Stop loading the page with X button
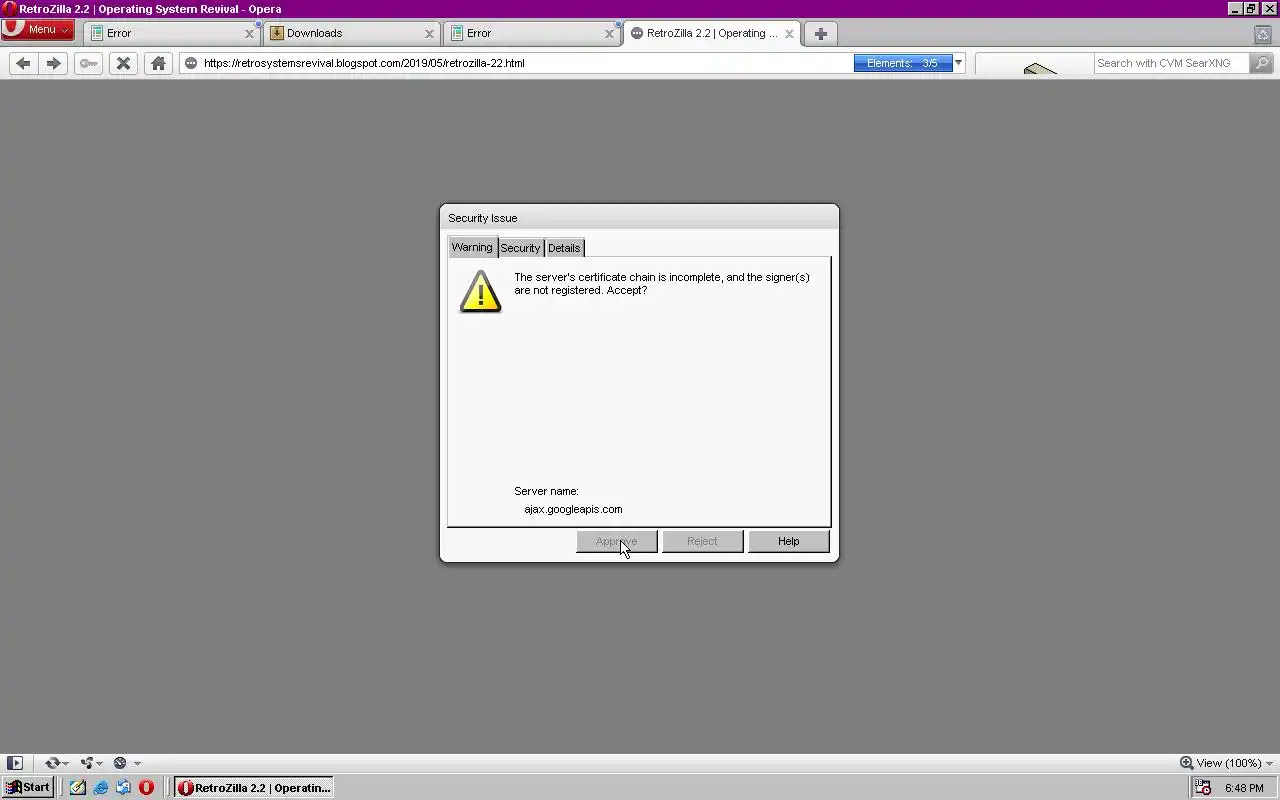This screenshot has width=1280, height=800. [x=124, y=63]
